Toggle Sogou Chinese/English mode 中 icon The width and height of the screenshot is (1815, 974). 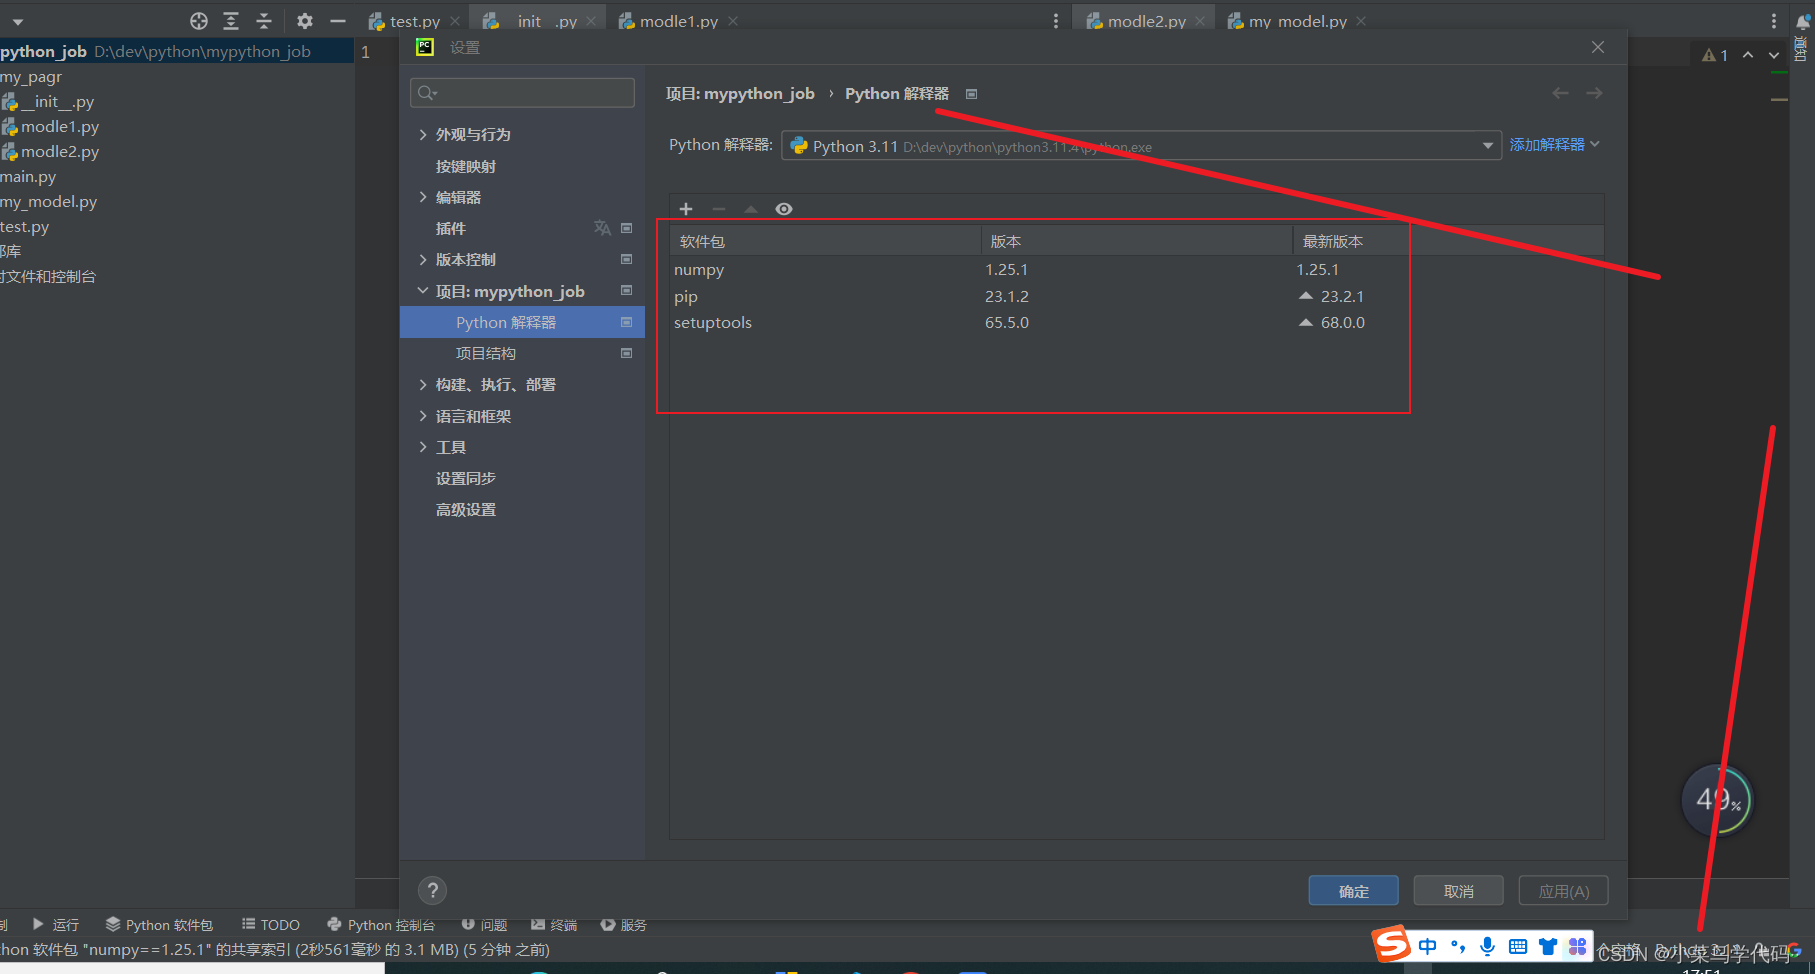click(1427, 946)
